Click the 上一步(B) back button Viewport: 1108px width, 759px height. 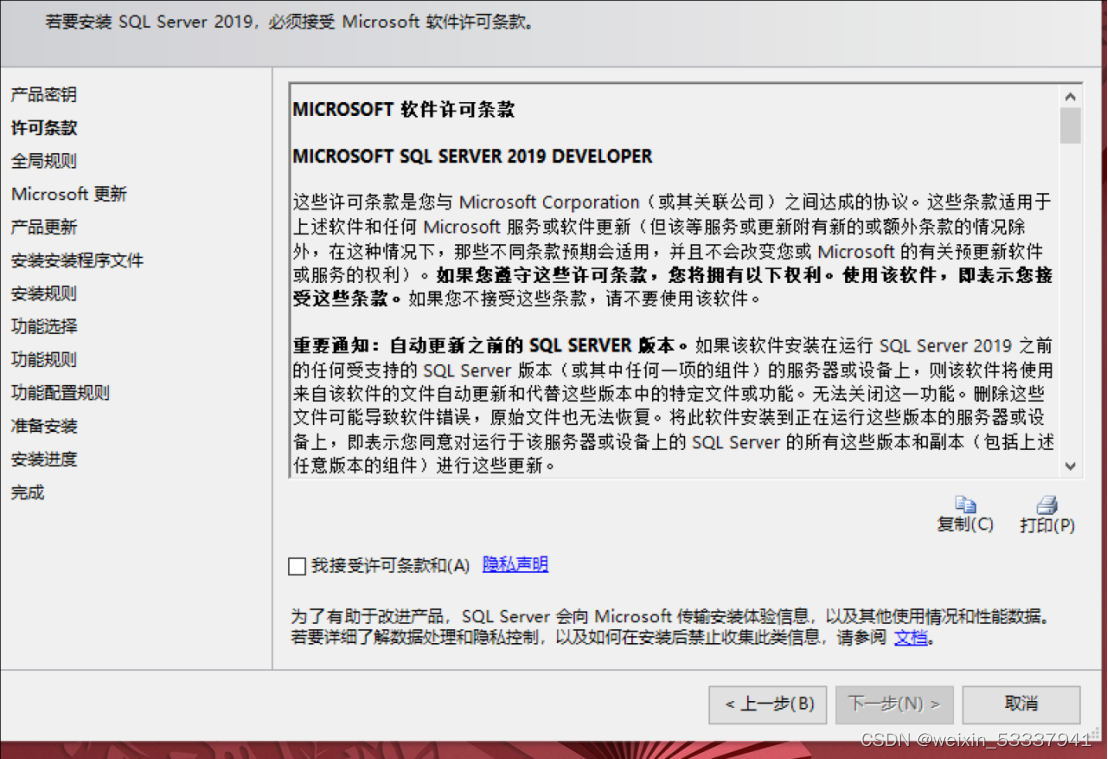point(768,704)
